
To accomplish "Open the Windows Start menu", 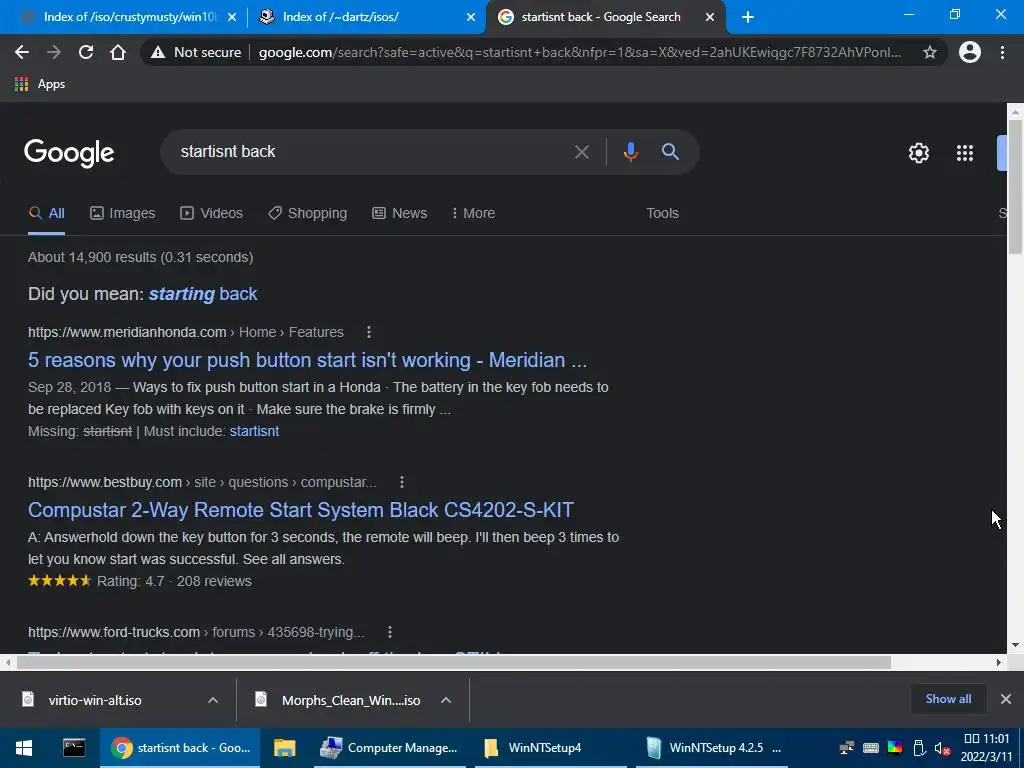I will [24, 748].
